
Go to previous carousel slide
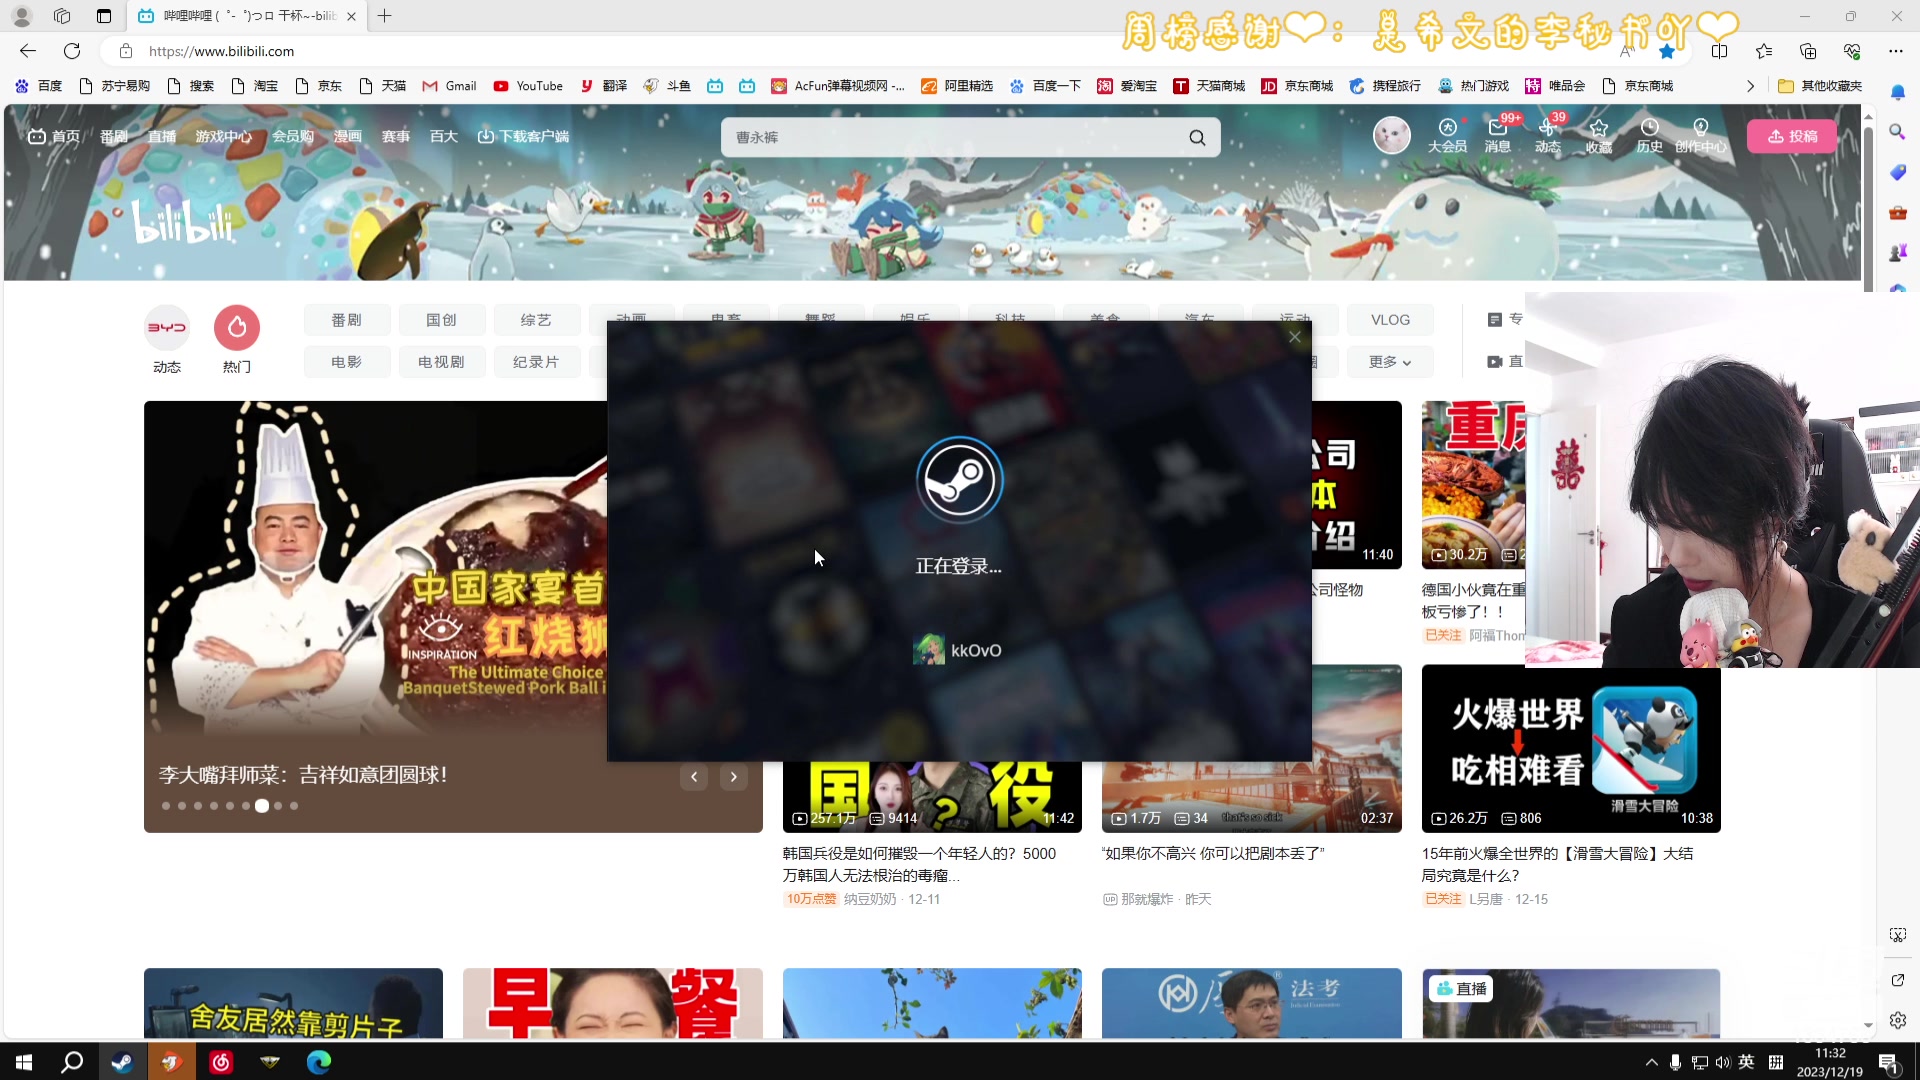(x=694, y=777)
